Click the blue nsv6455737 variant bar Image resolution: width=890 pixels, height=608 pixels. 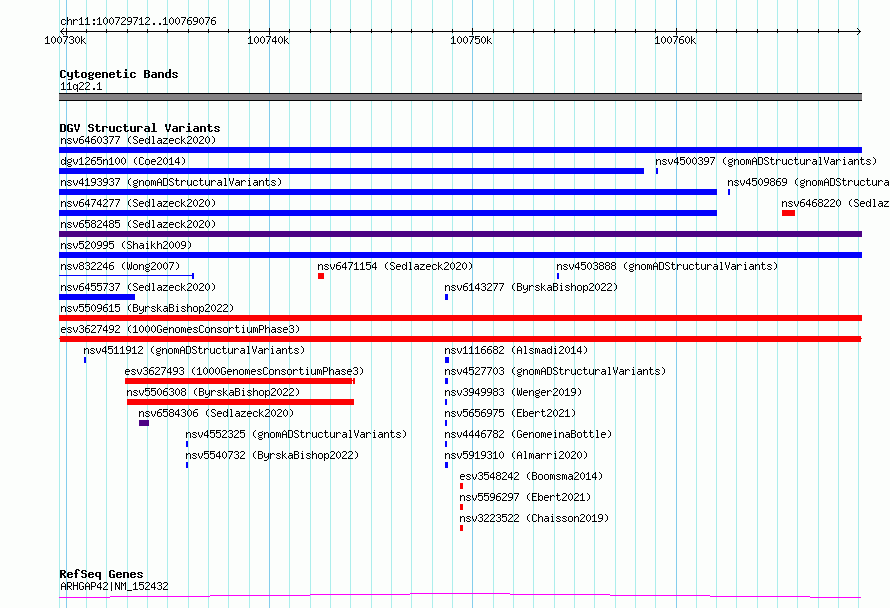point(97,297)
